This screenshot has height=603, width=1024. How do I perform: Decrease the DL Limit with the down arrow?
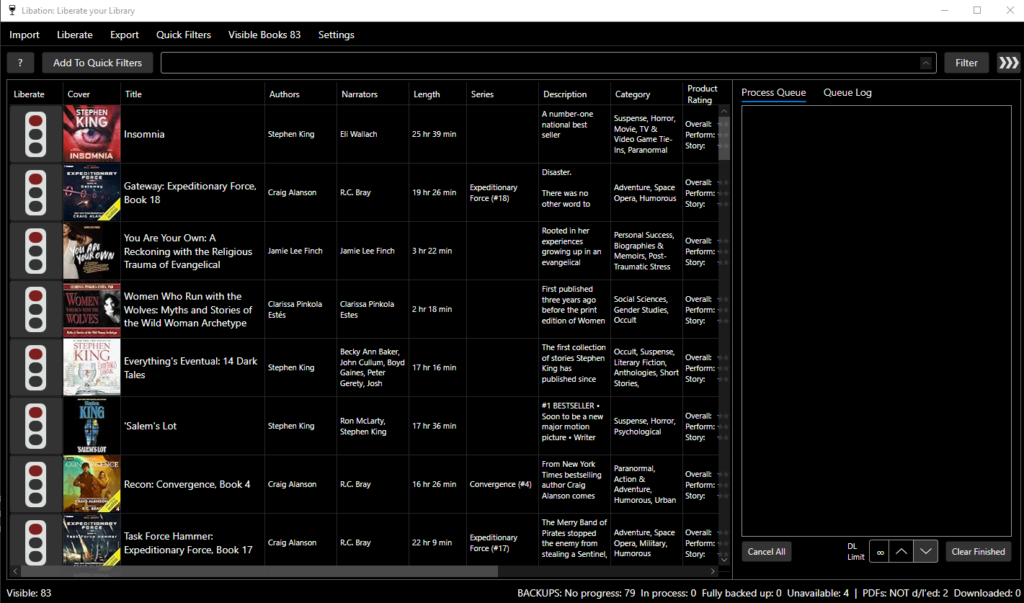click(x=925, y=552)
